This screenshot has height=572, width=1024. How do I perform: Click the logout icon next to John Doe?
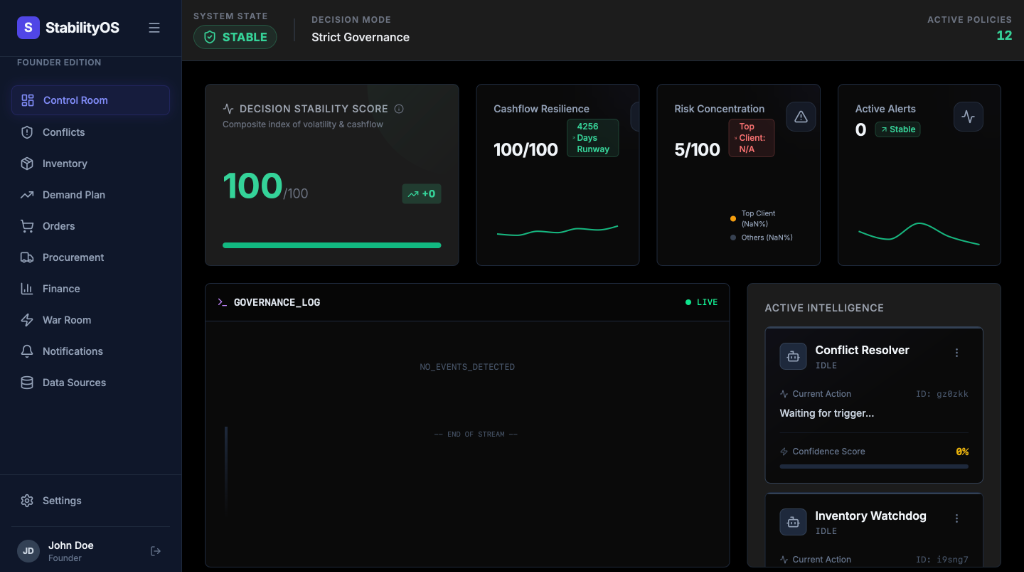155,551
